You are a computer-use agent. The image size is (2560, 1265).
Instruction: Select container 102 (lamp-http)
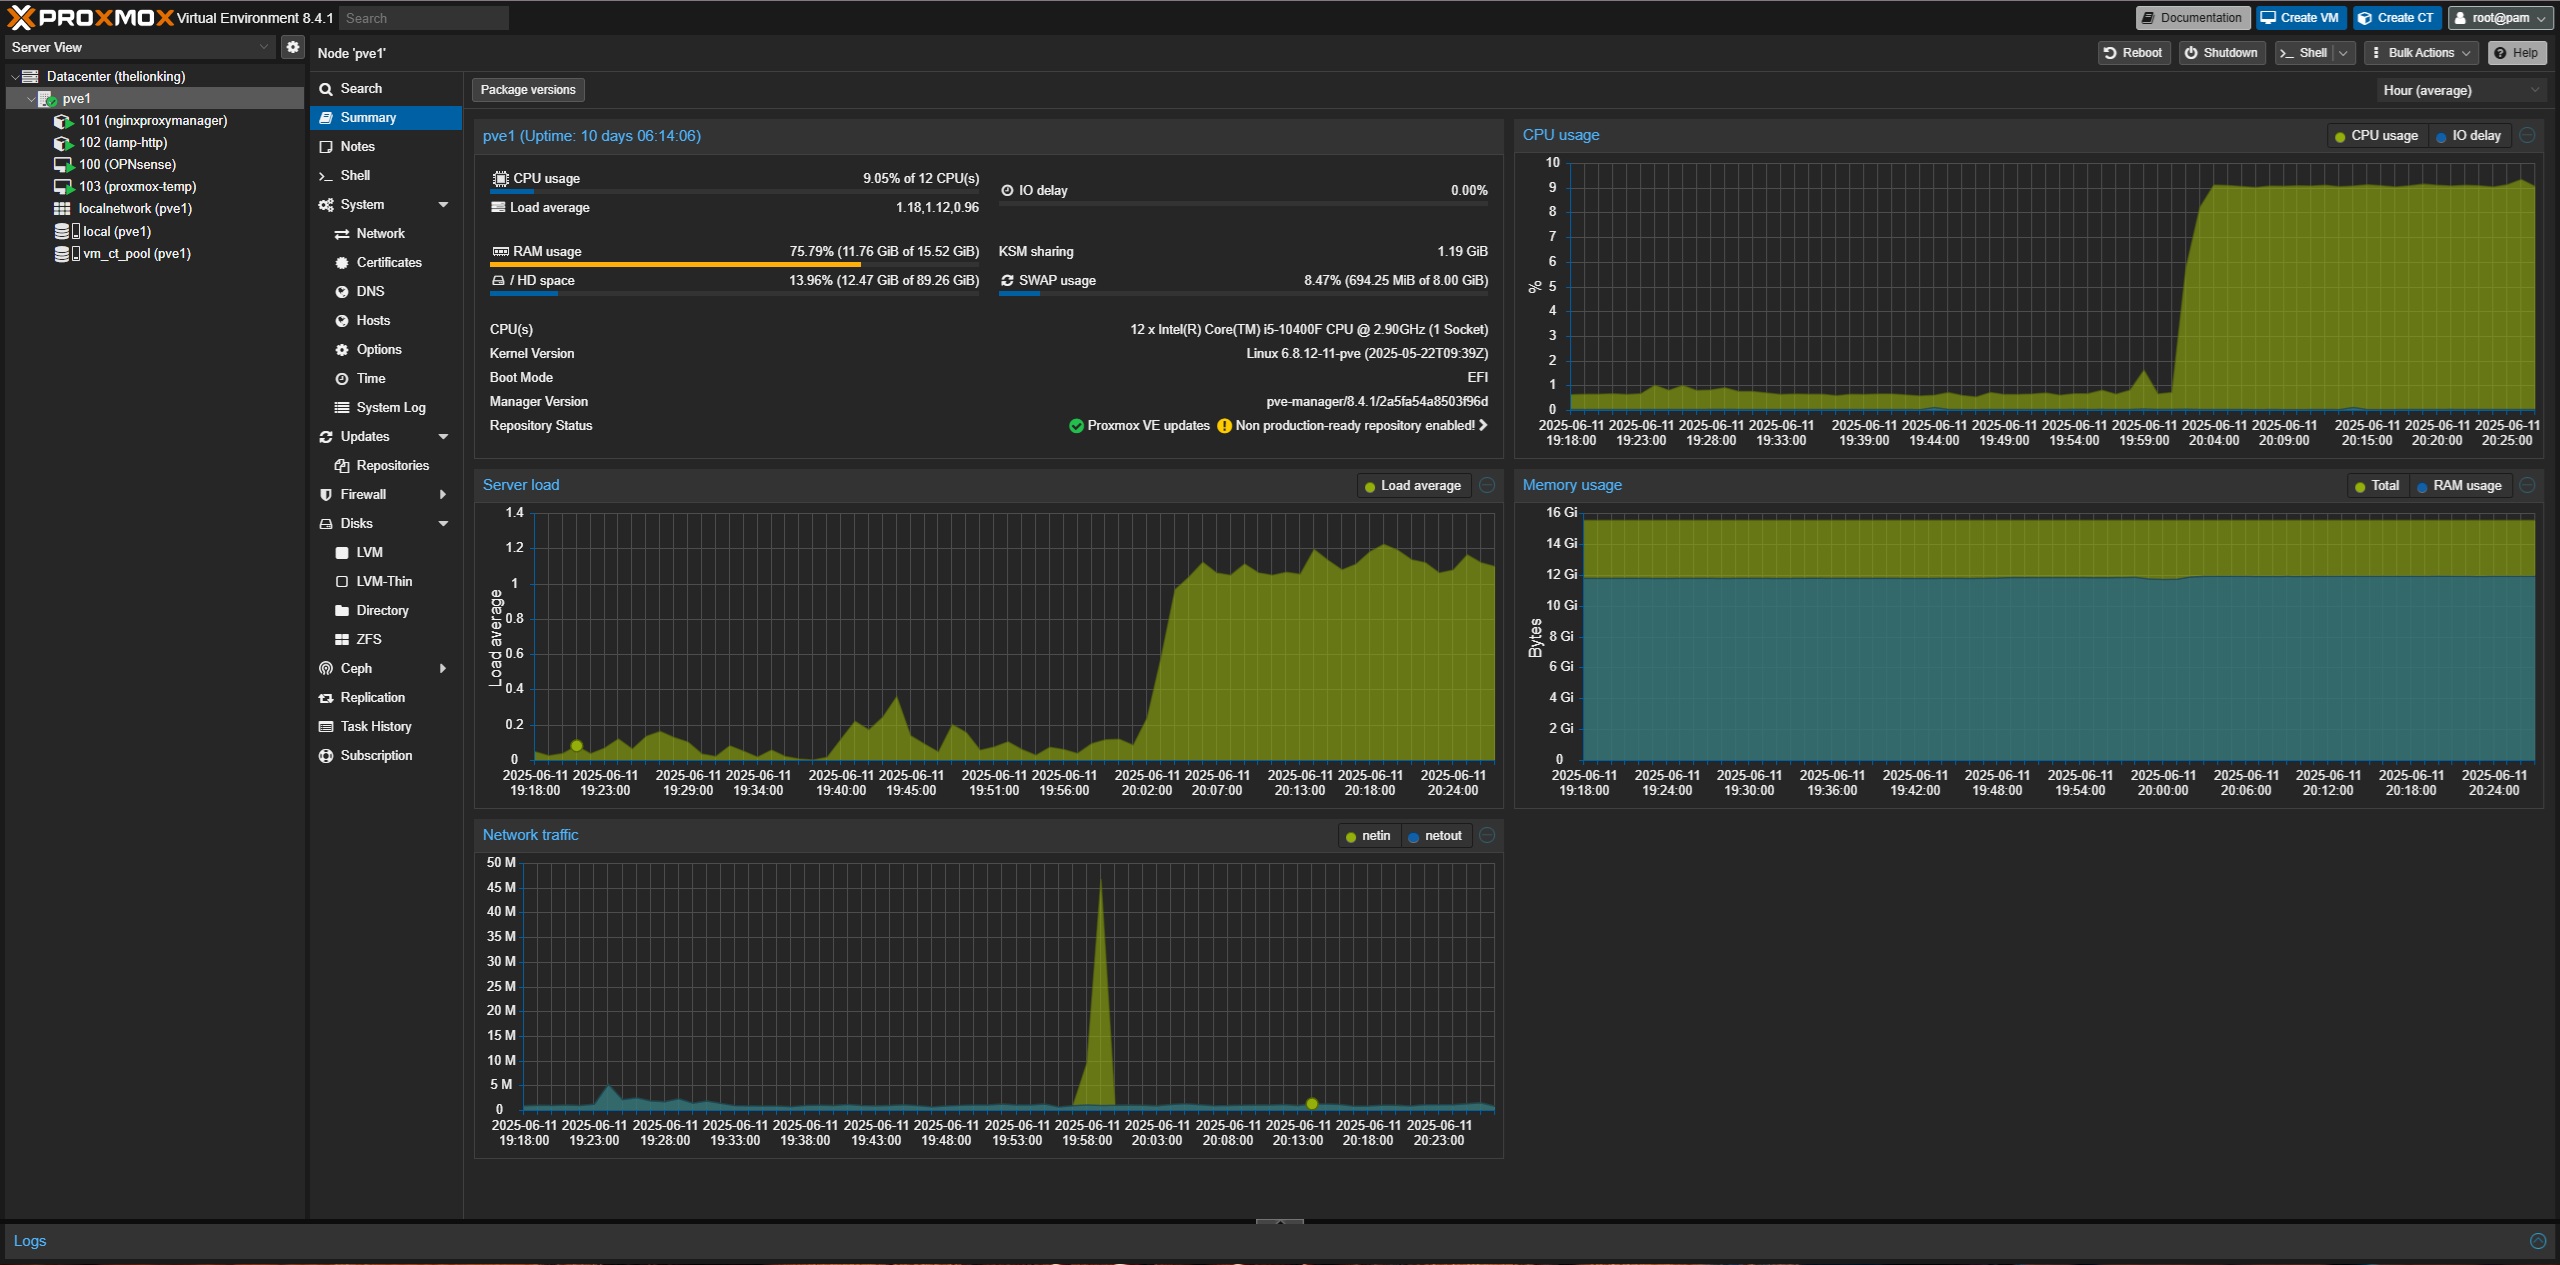pos(123,142)
